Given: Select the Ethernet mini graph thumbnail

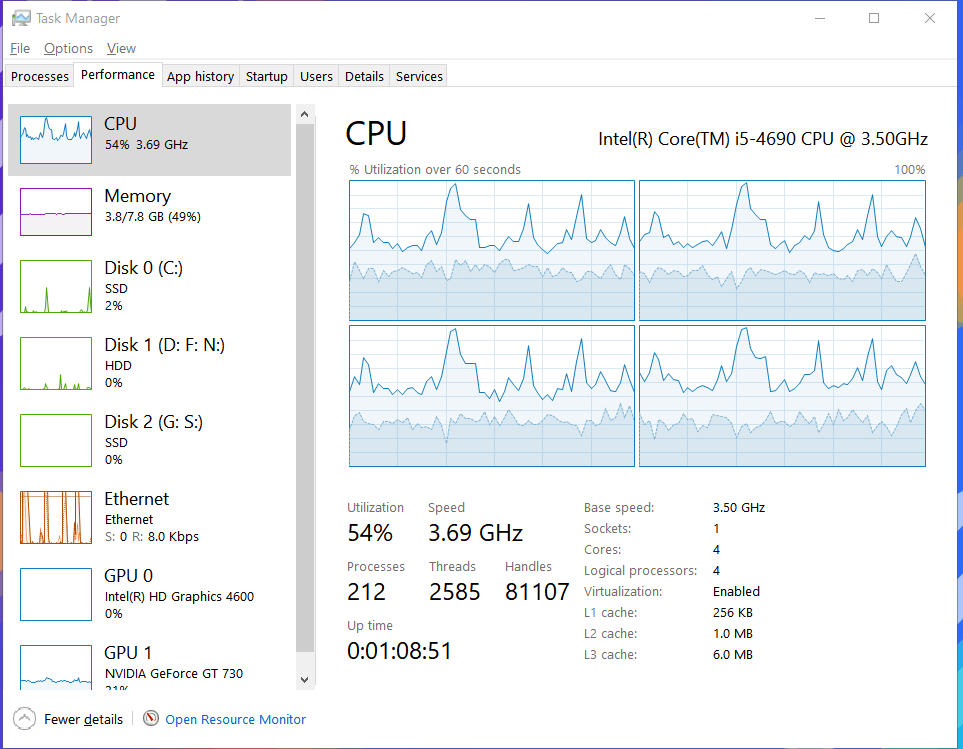Looking at the screenshot, I should [x=56, y=518].
